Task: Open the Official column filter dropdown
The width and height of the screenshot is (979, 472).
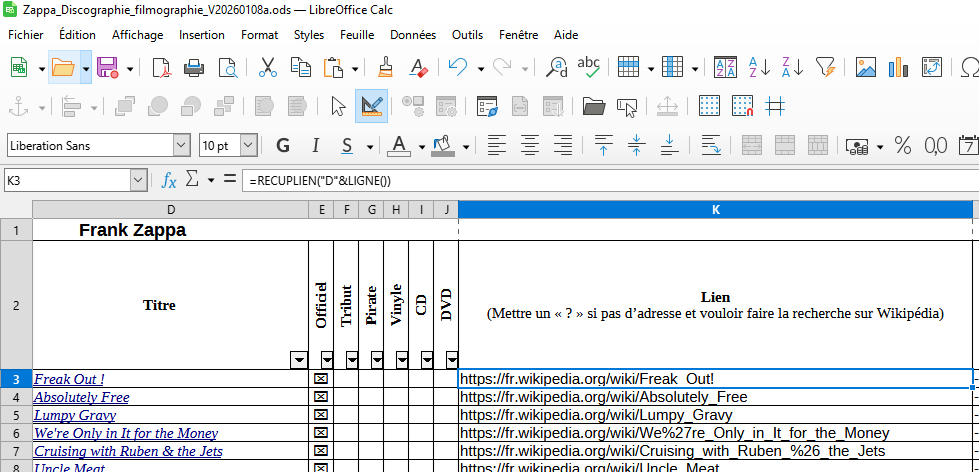Action: [327, 360]
